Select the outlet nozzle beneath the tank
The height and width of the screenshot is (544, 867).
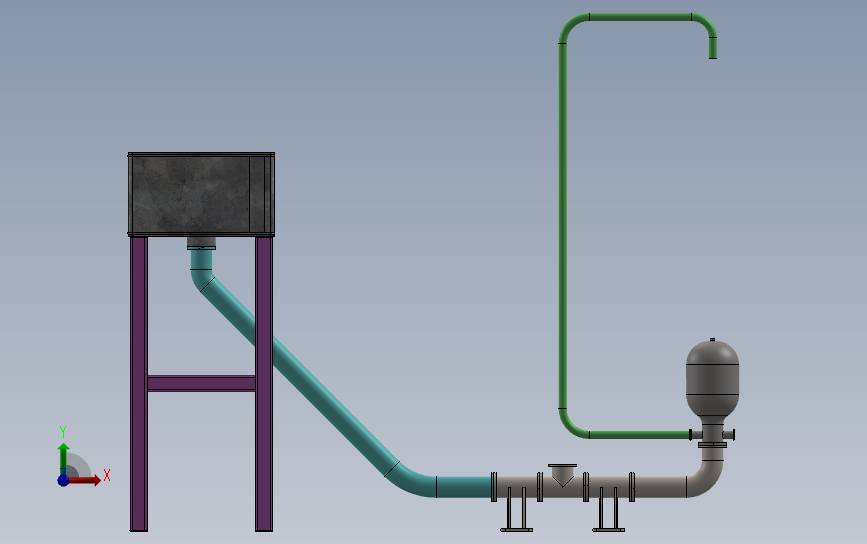[201, 243]
